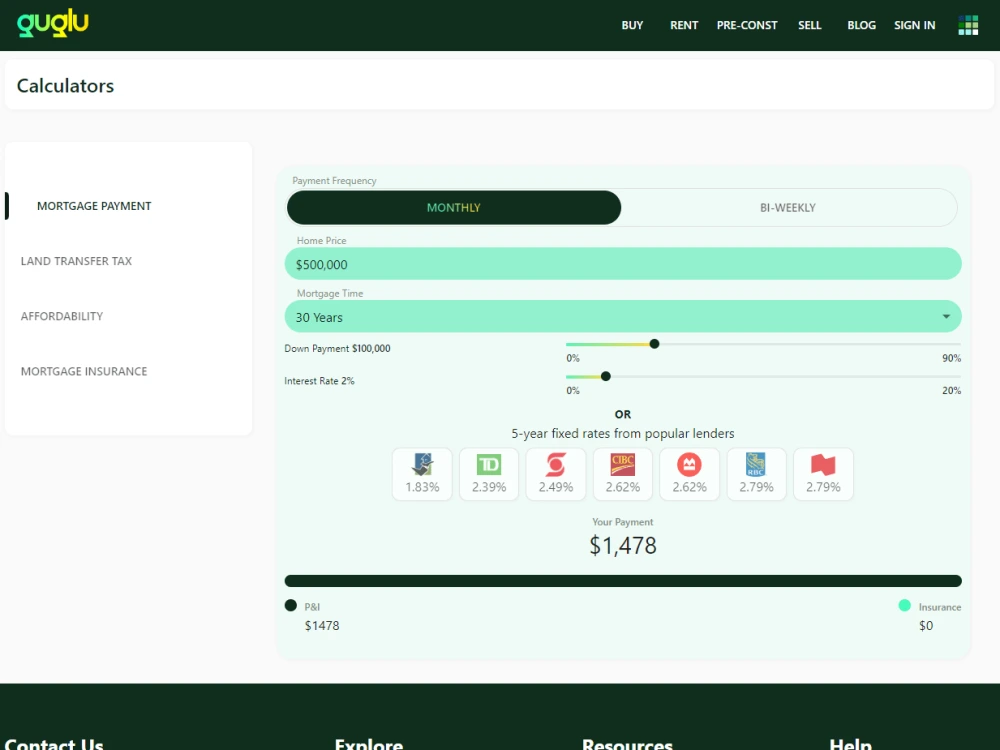
Task: Select the TD Bank 2.39% rate
Action: pos(488,473)
